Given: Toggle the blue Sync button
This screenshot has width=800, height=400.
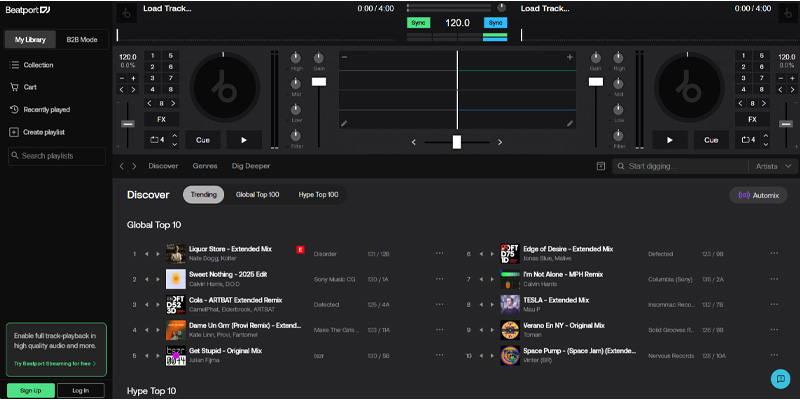Looking at the screenshot, I should (x=495, y=22).
